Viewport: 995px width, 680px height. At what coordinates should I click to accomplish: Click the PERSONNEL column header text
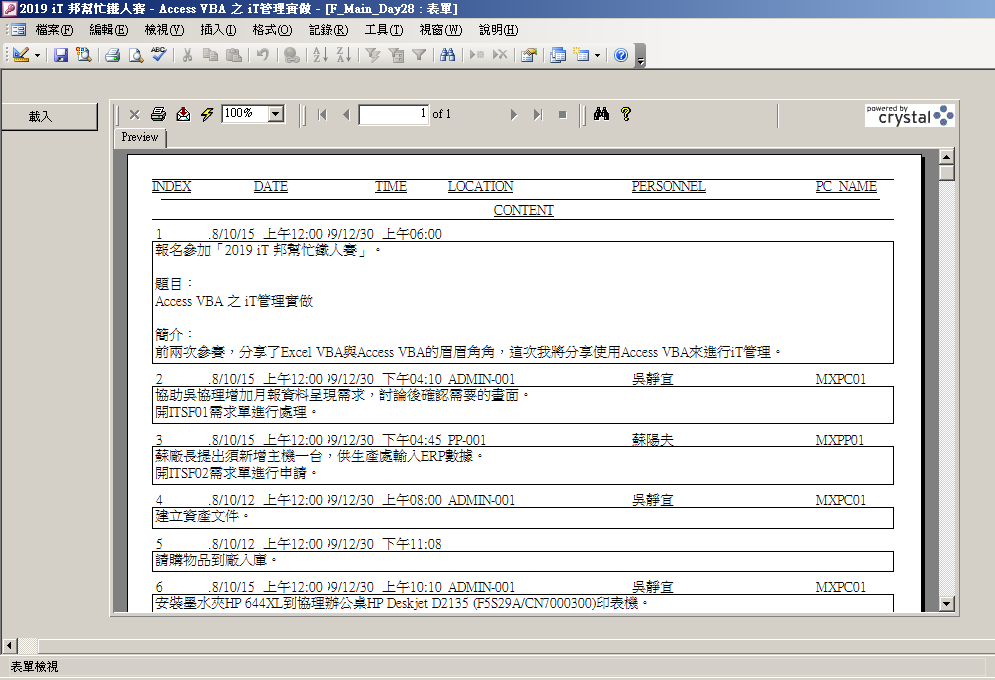668,186
